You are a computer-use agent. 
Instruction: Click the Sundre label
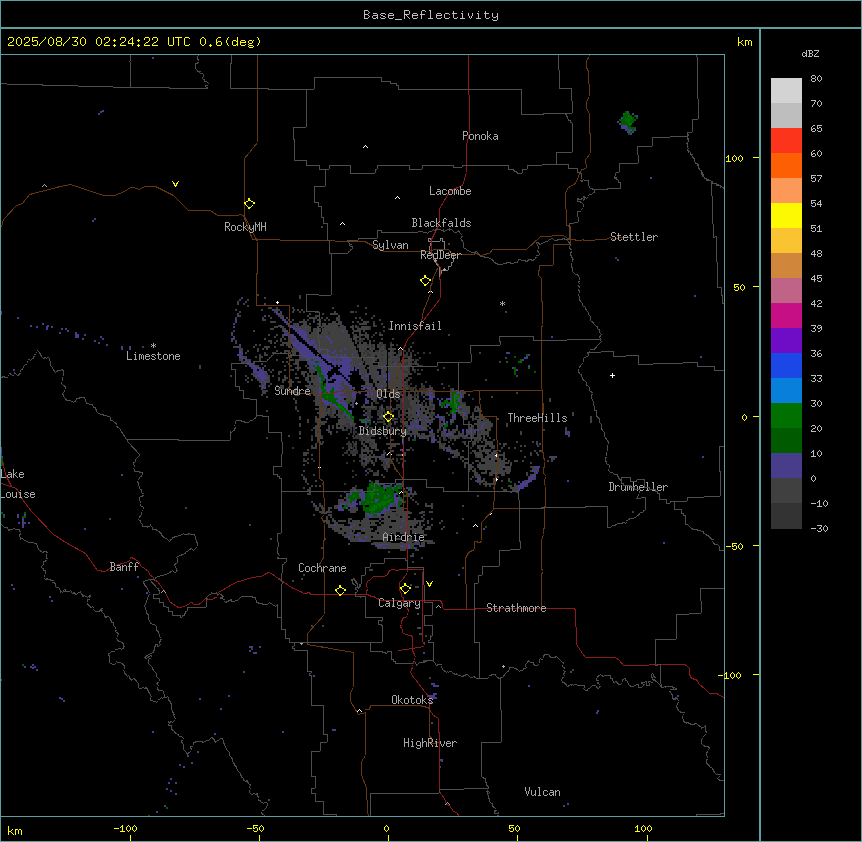[x=292, y=391]
